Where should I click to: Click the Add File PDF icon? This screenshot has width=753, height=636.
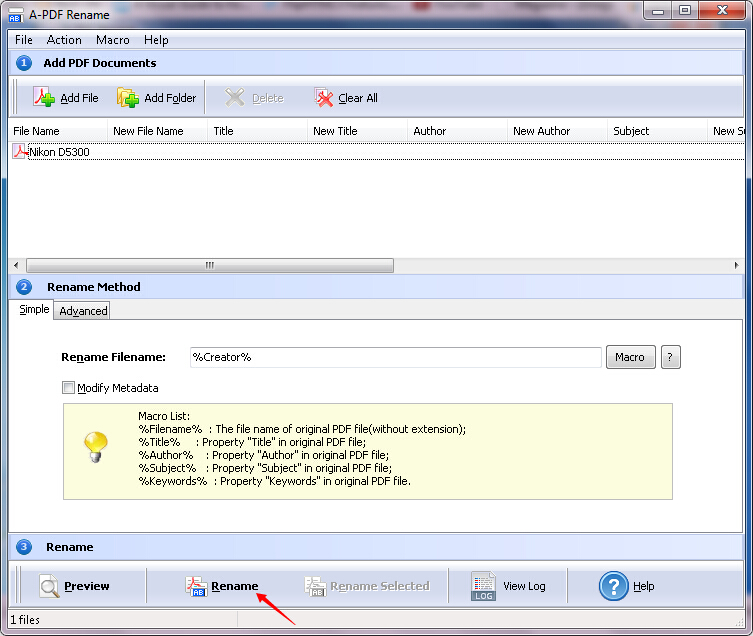pyautogui.click(x=44, y=97)
